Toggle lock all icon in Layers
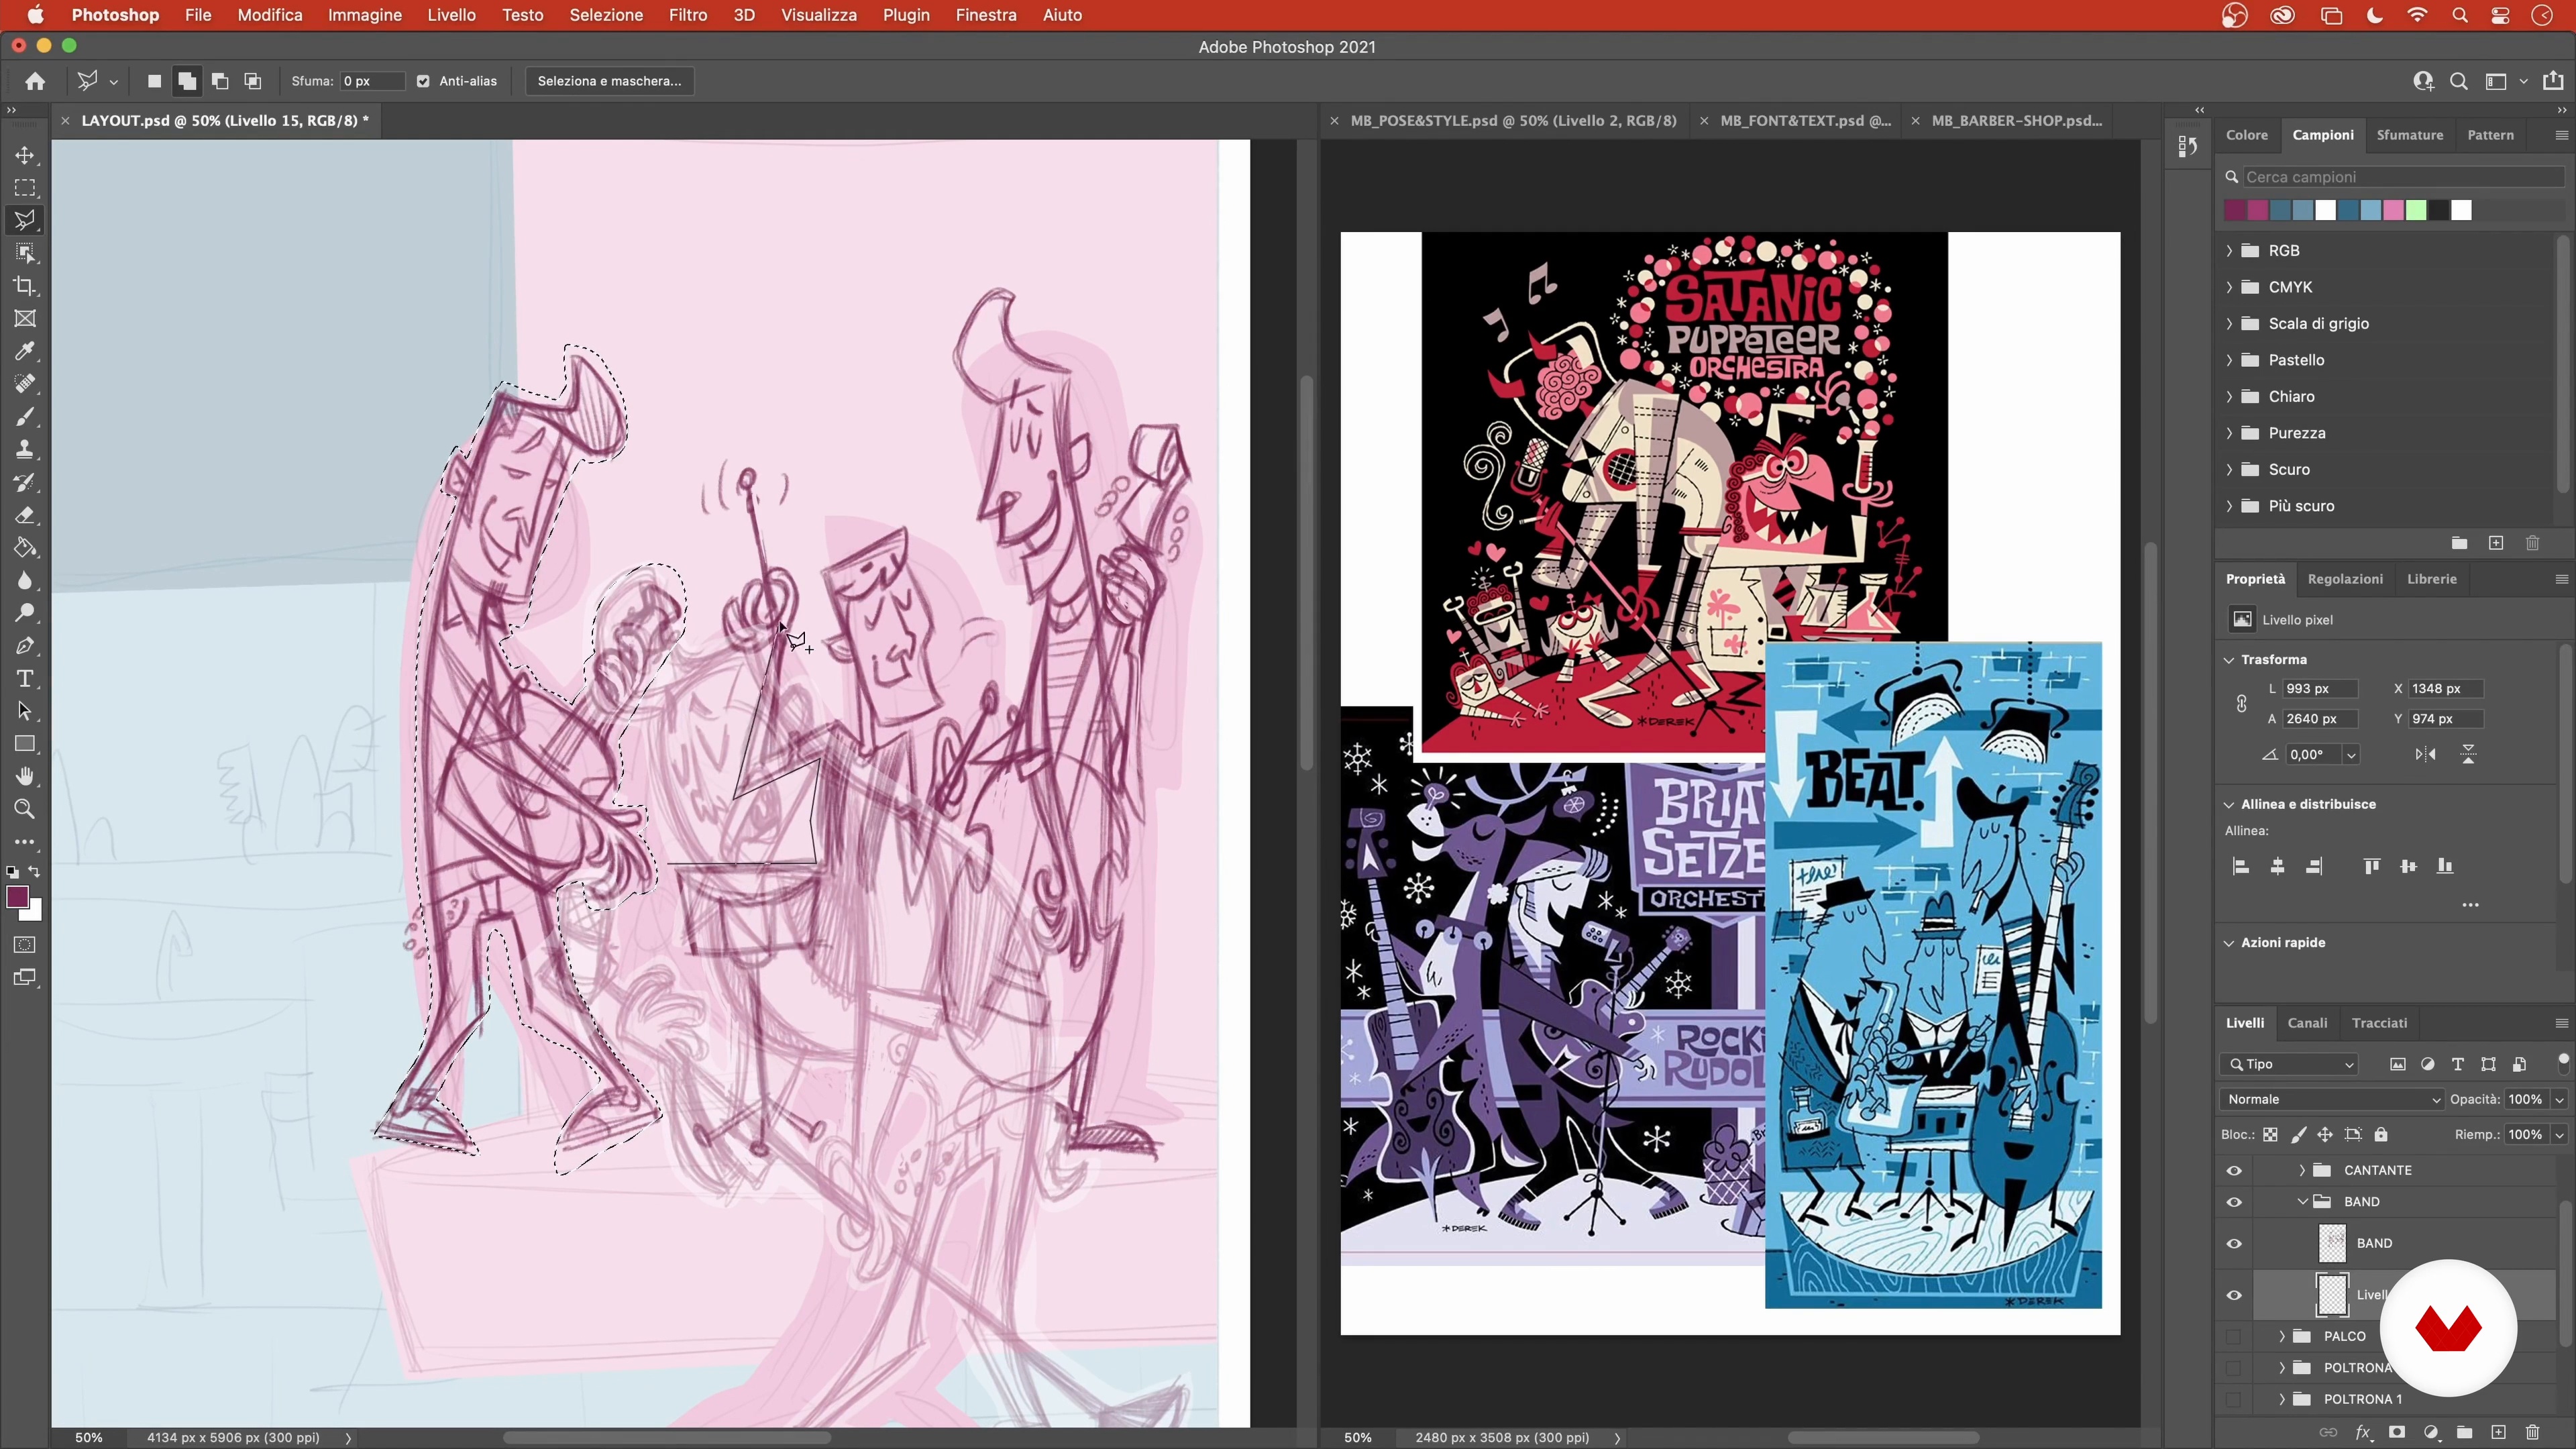 click(x=2381, y=1135)
